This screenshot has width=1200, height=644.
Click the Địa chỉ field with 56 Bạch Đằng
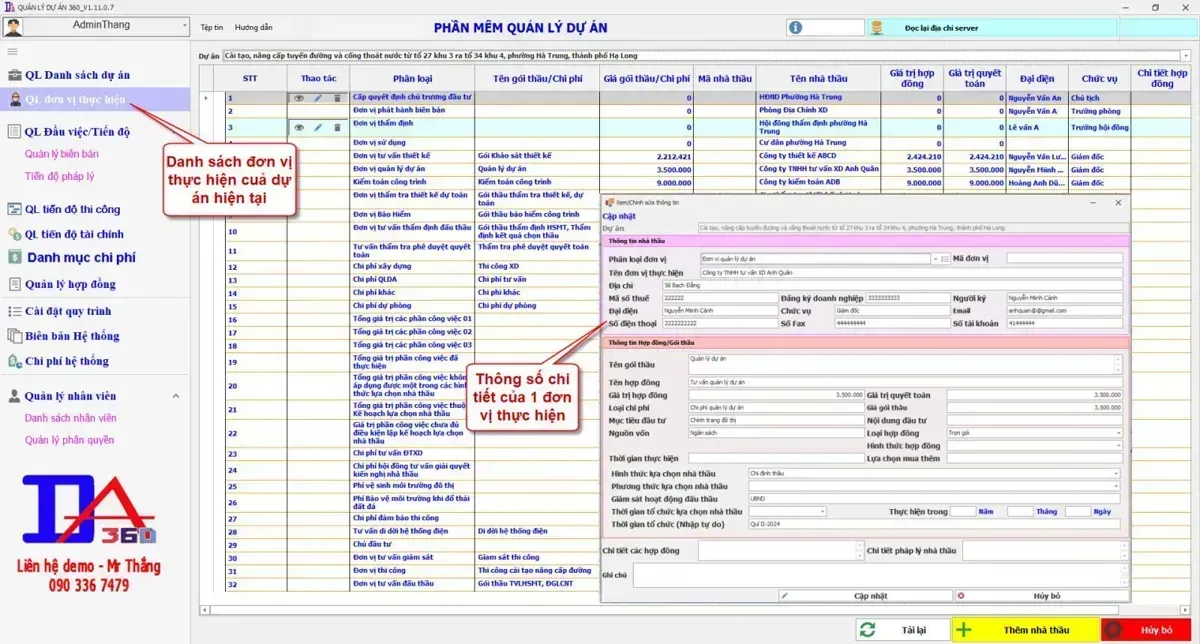coord(892,285)
